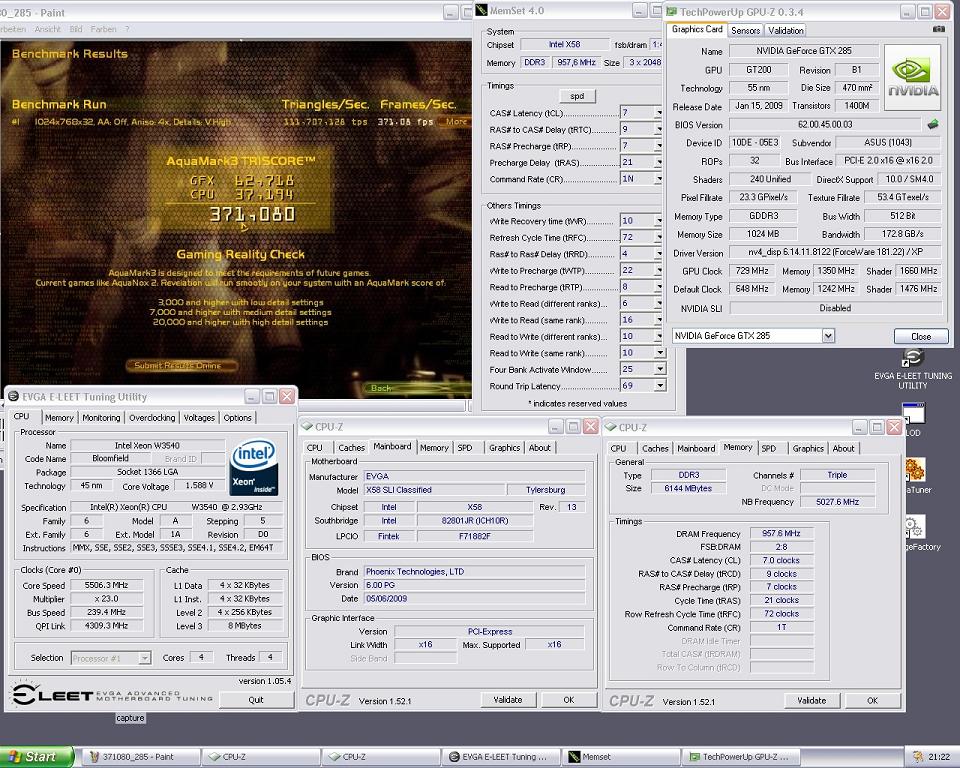Viewport: 960px width, 768px height.
Task: Click the tray icon beside the clock
Action: click(917, 757)
